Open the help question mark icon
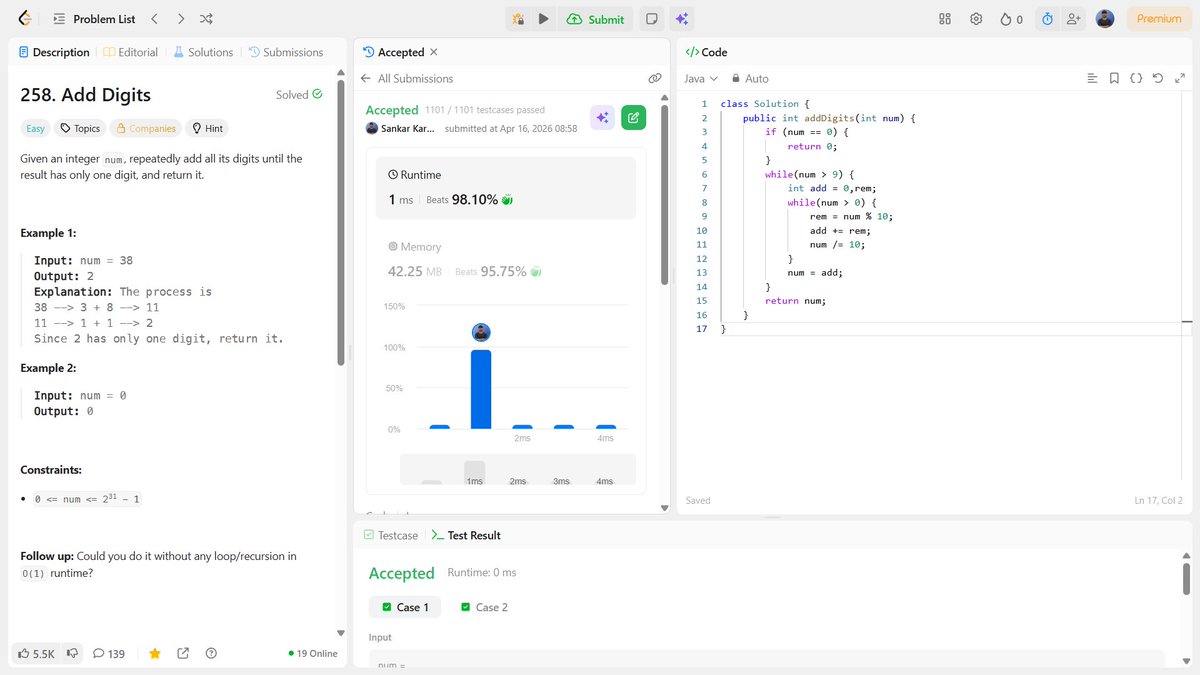The image size is (1200, 675). tap(211, 653)
